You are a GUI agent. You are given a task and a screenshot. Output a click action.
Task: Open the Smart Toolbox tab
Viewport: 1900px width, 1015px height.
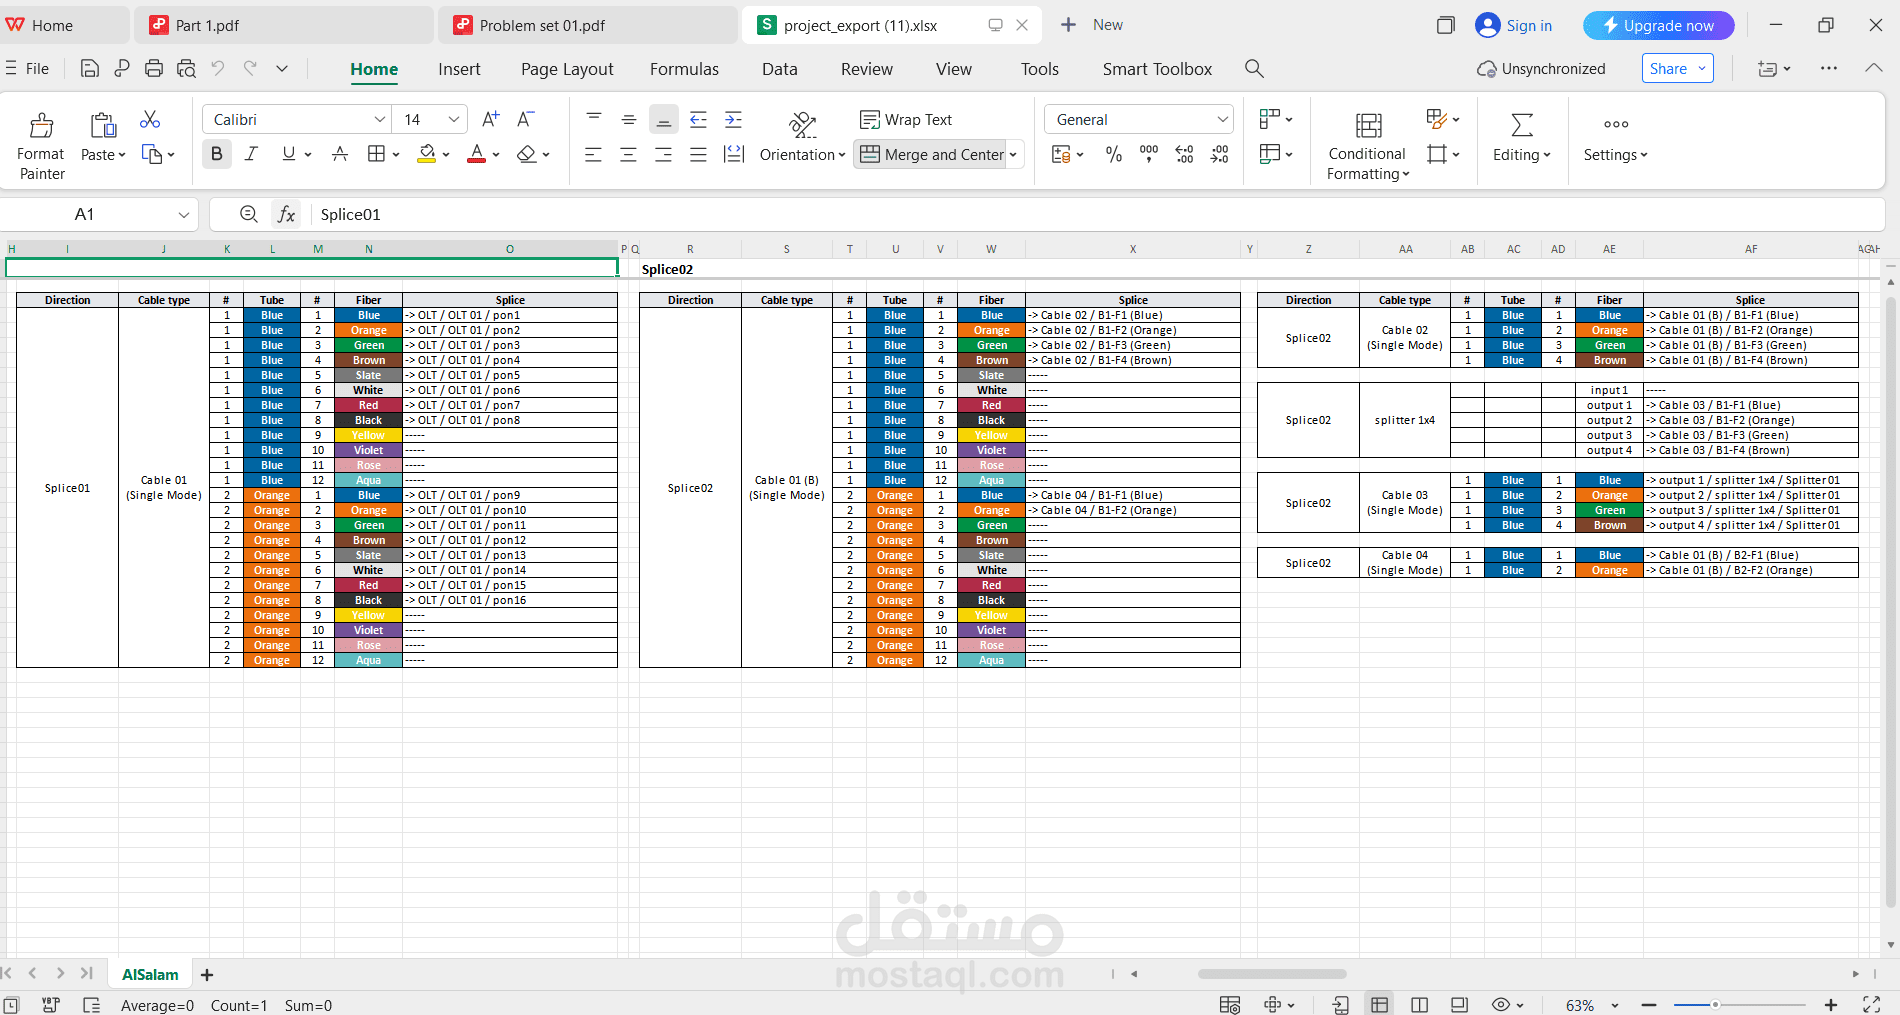[1157, 69]
